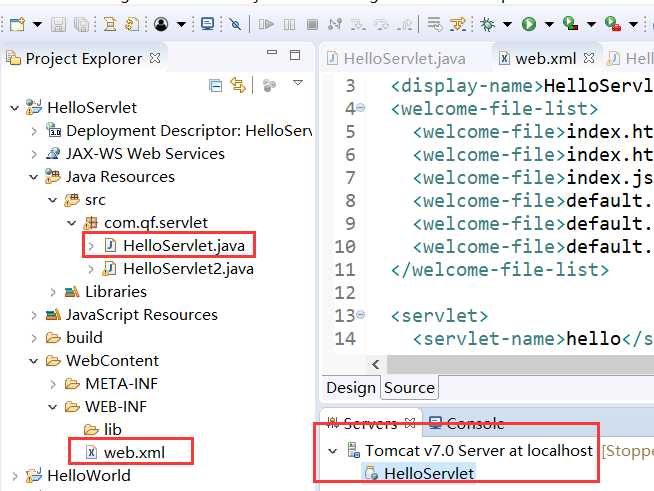The image size is (654, 491).
Task: Click the Open Console monitor icon
Action: point(207,24)
